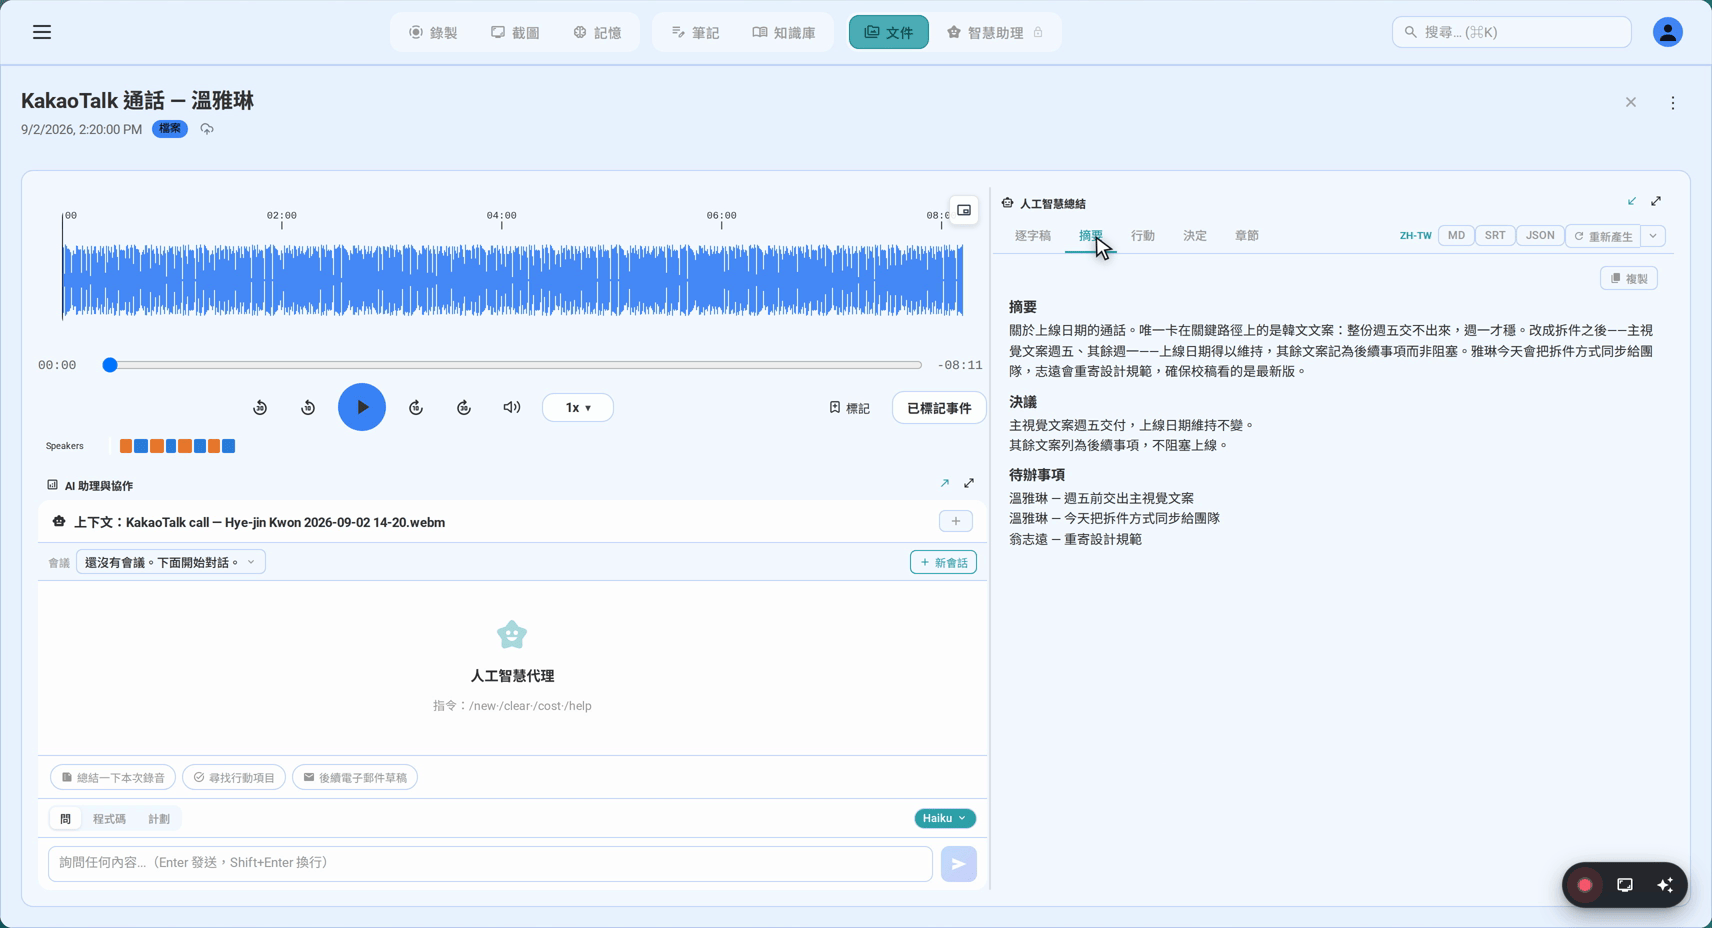
Task: Mute the audio volume
Action: pyautogui.click(x=512, y=407)
